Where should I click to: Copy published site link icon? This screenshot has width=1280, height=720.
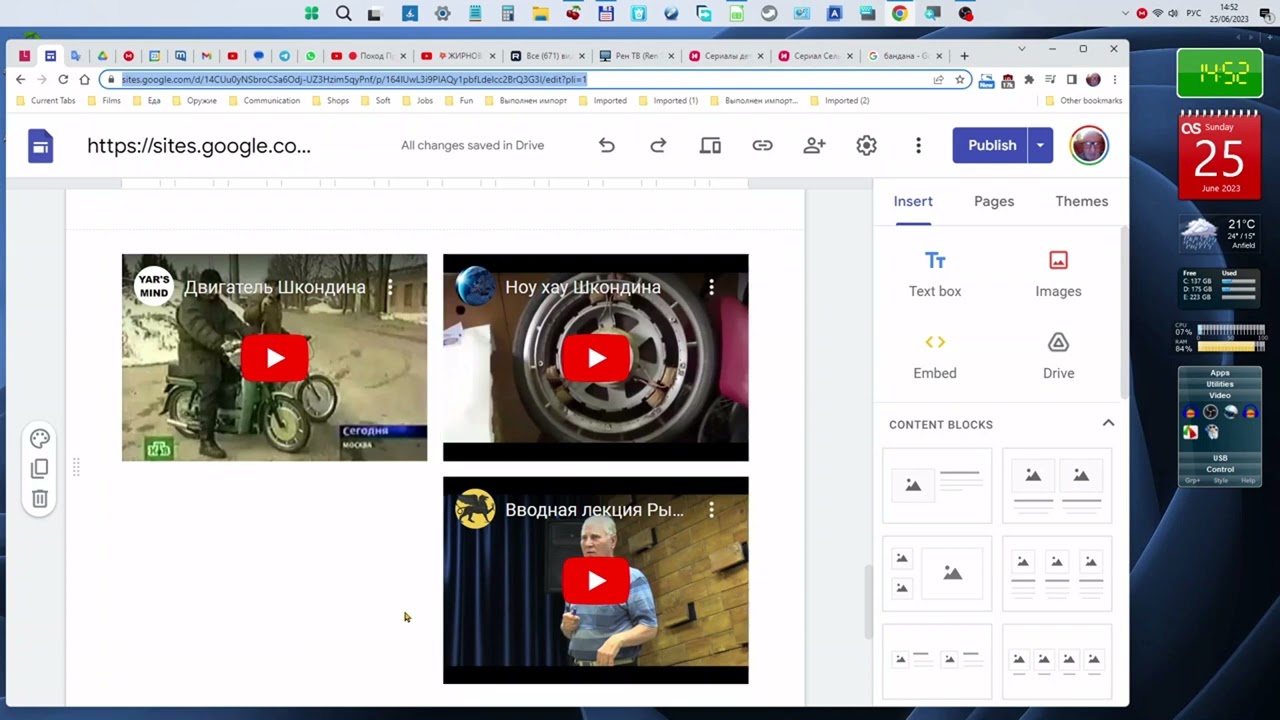[x=762, y=145]
